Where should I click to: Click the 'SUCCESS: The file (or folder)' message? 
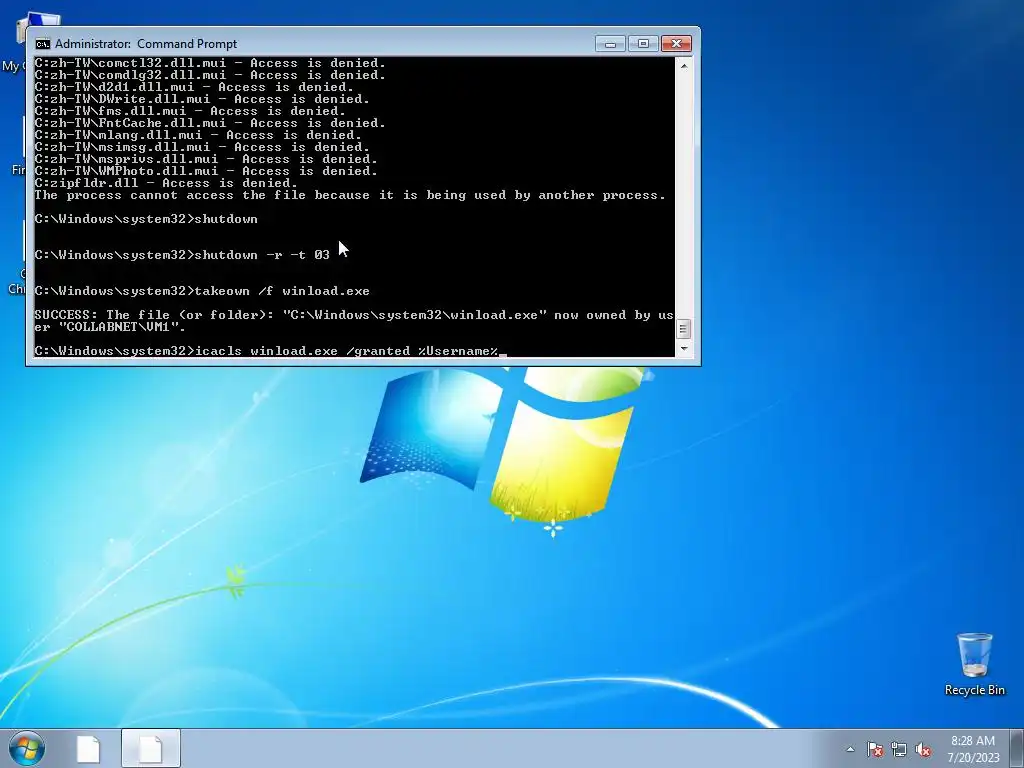pyautogui.click(x=353, y=315)
